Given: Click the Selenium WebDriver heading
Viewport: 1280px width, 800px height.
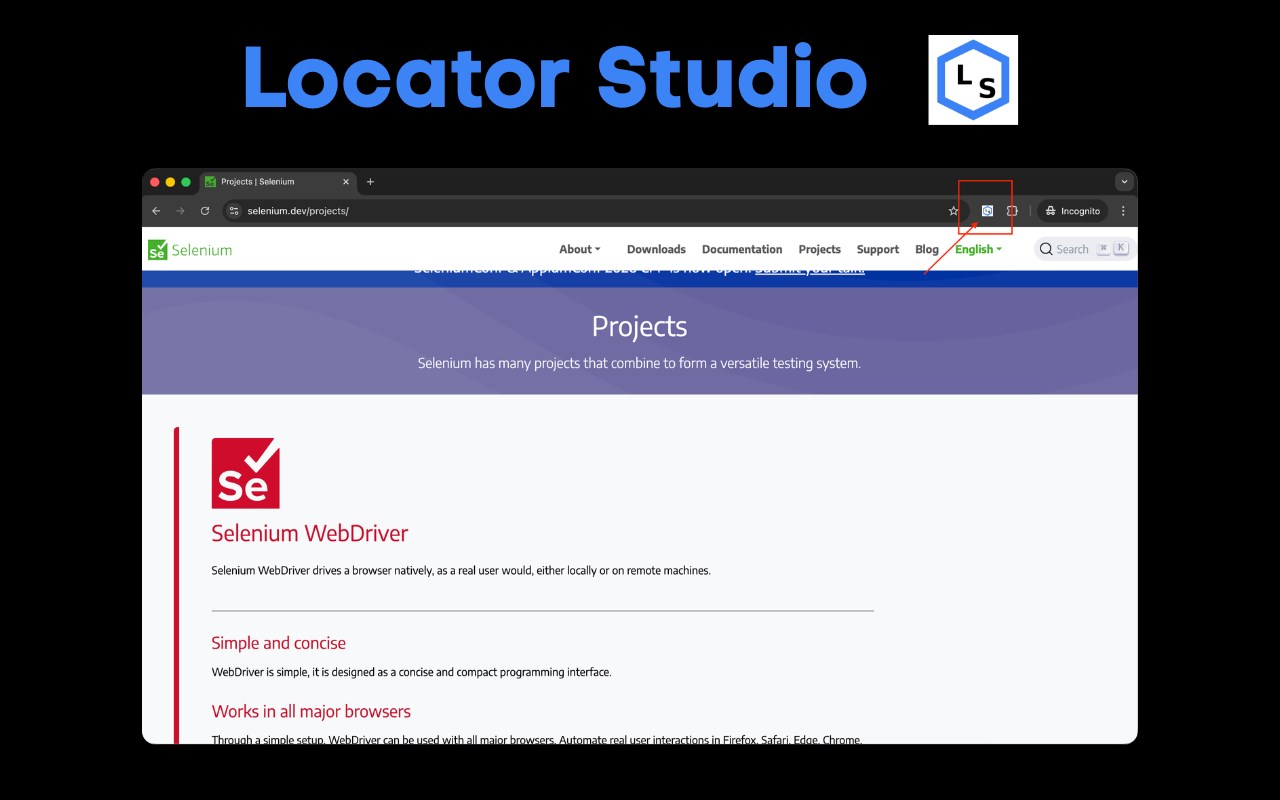Looking at the screenshot, I should point(310,533).
